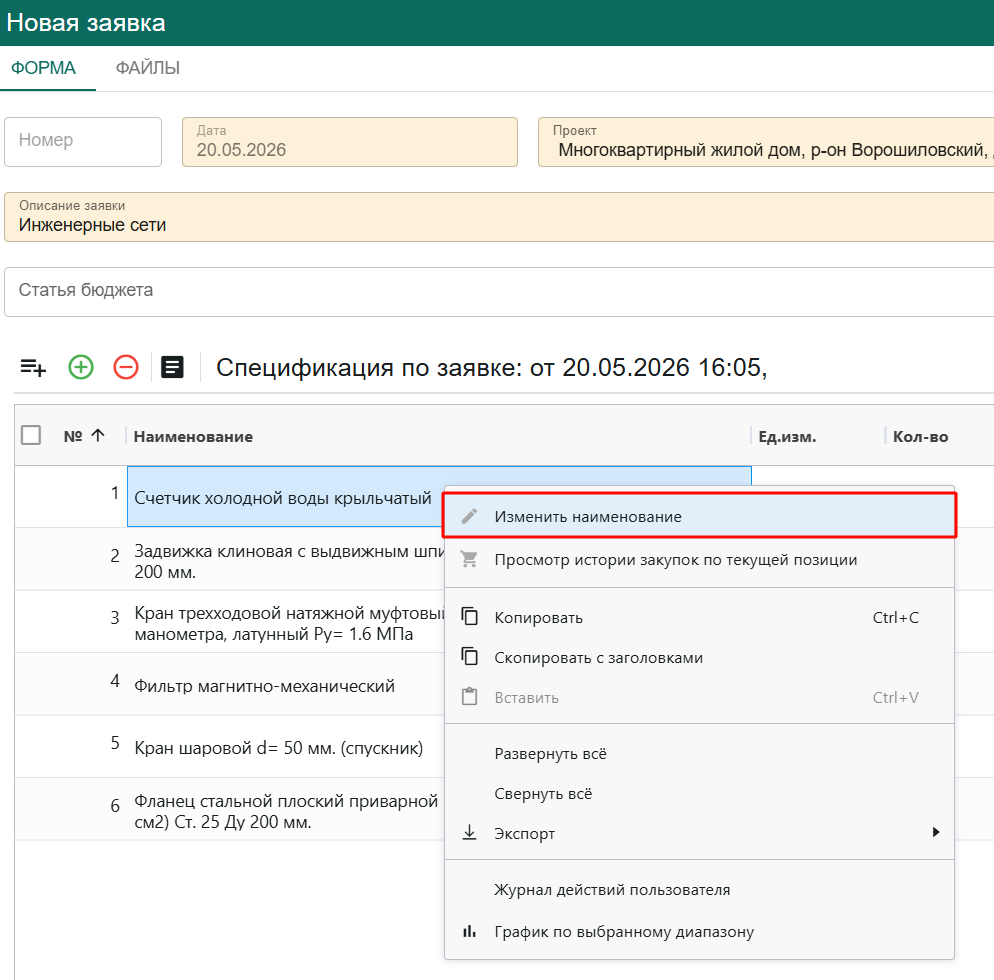
Task: Select Скопировать с заголовками menu item
Action: point(700,657)
